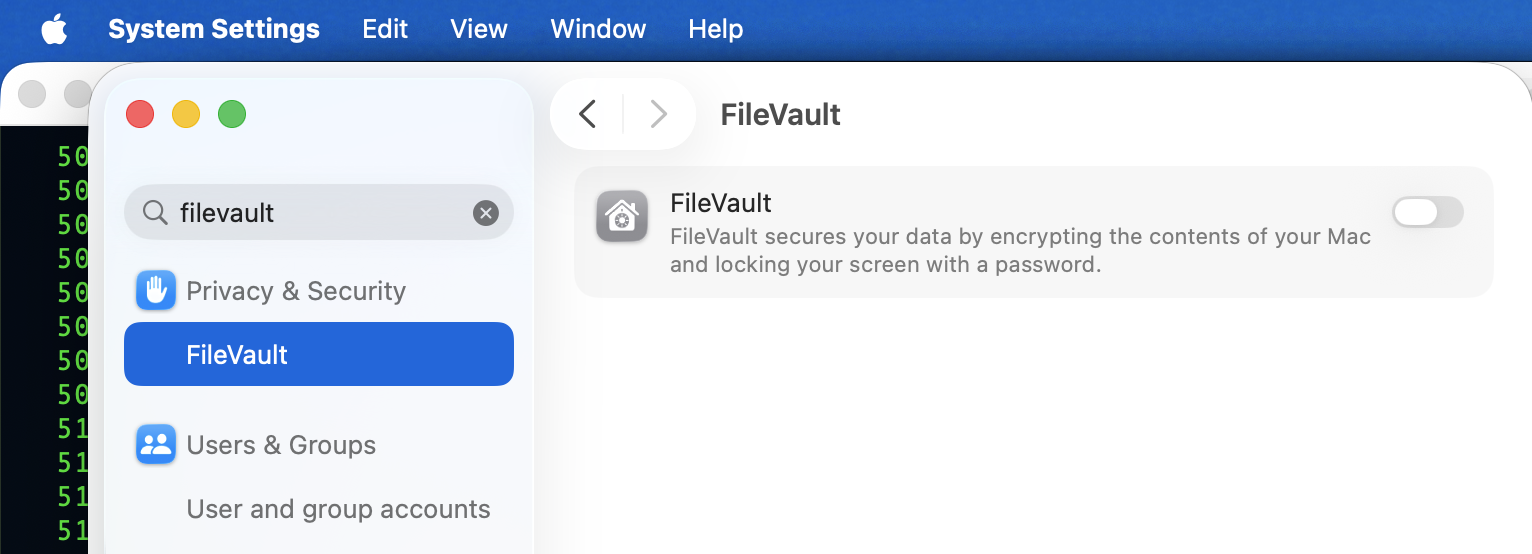Focus the sidebar search field

pos(320,213)
